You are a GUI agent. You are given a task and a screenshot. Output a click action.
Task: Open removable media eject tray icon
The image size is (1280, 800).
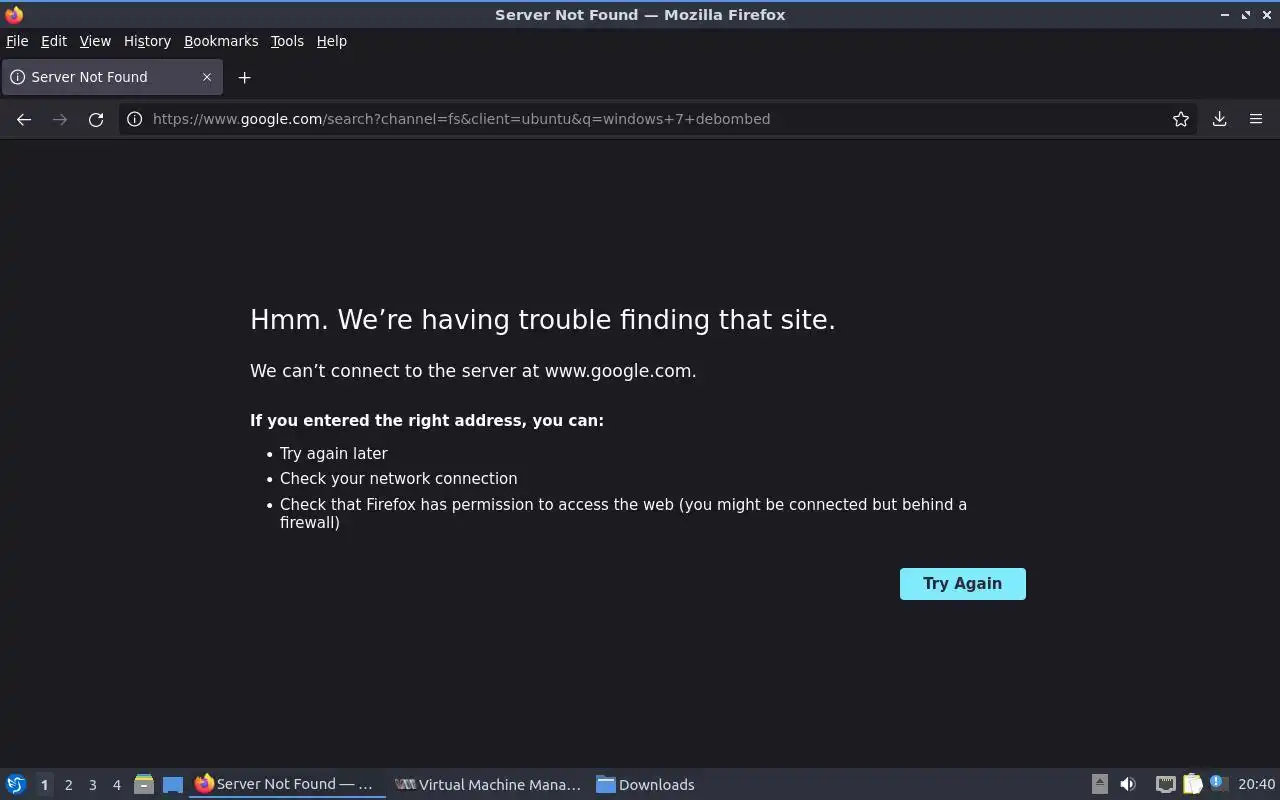tap(1099, 785)
